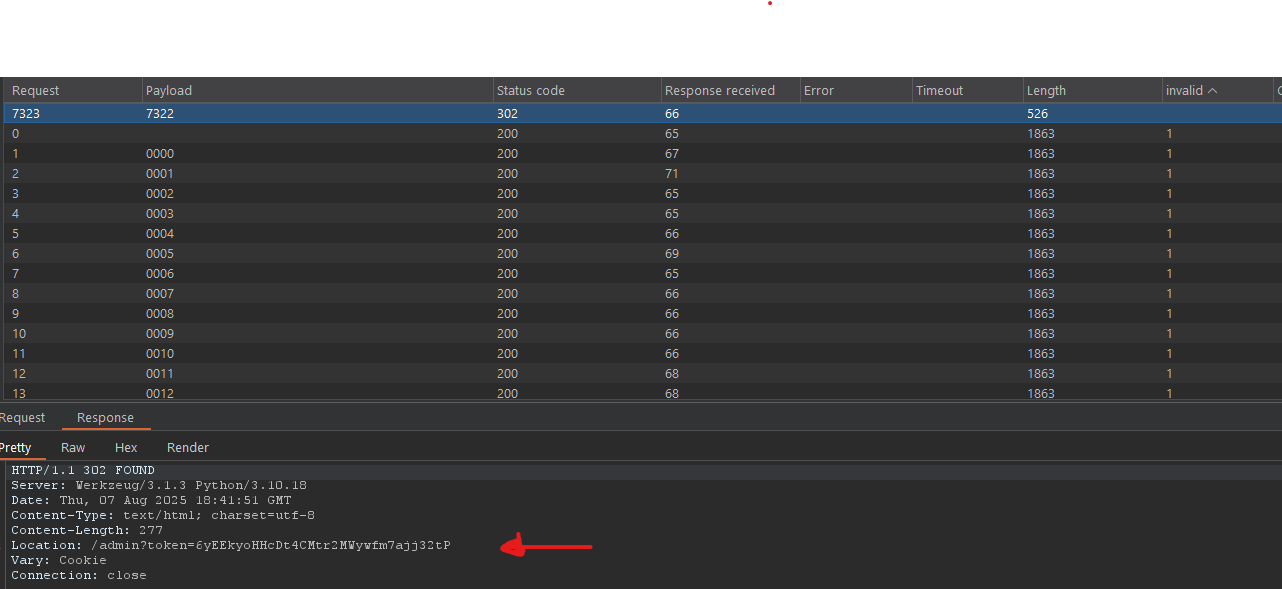Click the Timeout column header
1282x589 pixels.
tap(939, 91)
